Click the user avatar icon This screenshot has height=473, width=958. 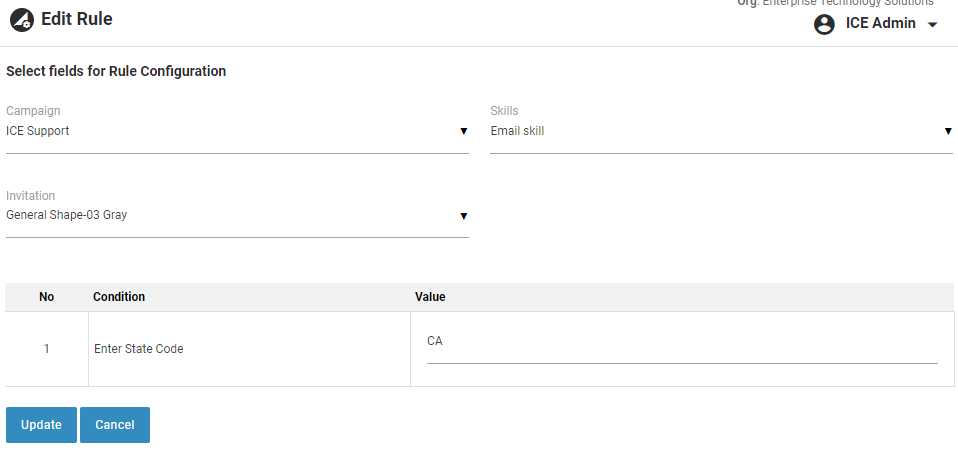824,24
